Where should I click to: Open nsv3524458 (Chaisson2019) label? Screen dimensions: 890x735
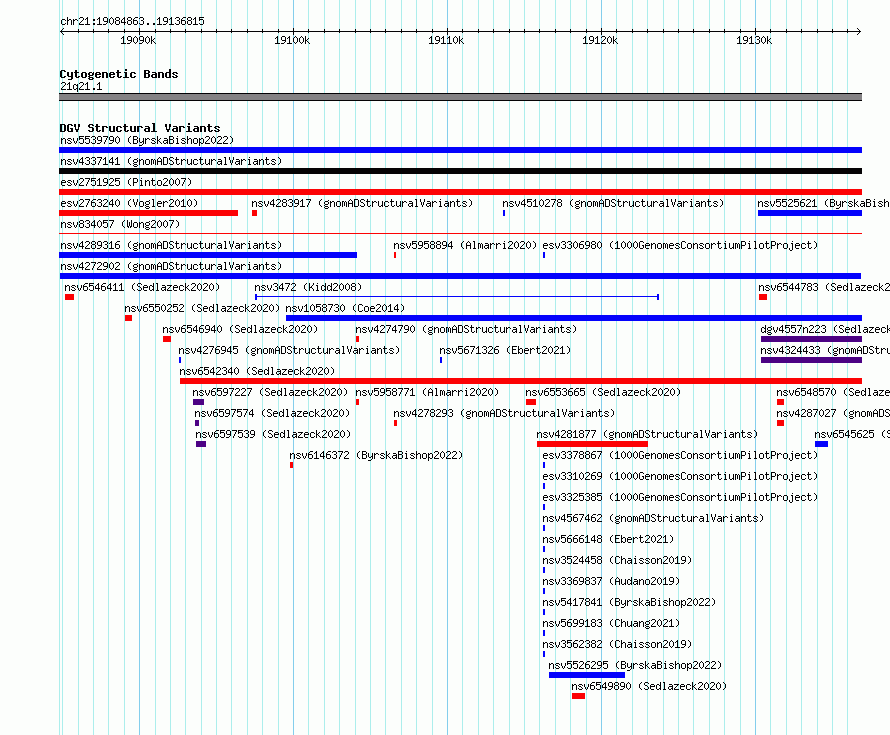(x=618, y=560)
